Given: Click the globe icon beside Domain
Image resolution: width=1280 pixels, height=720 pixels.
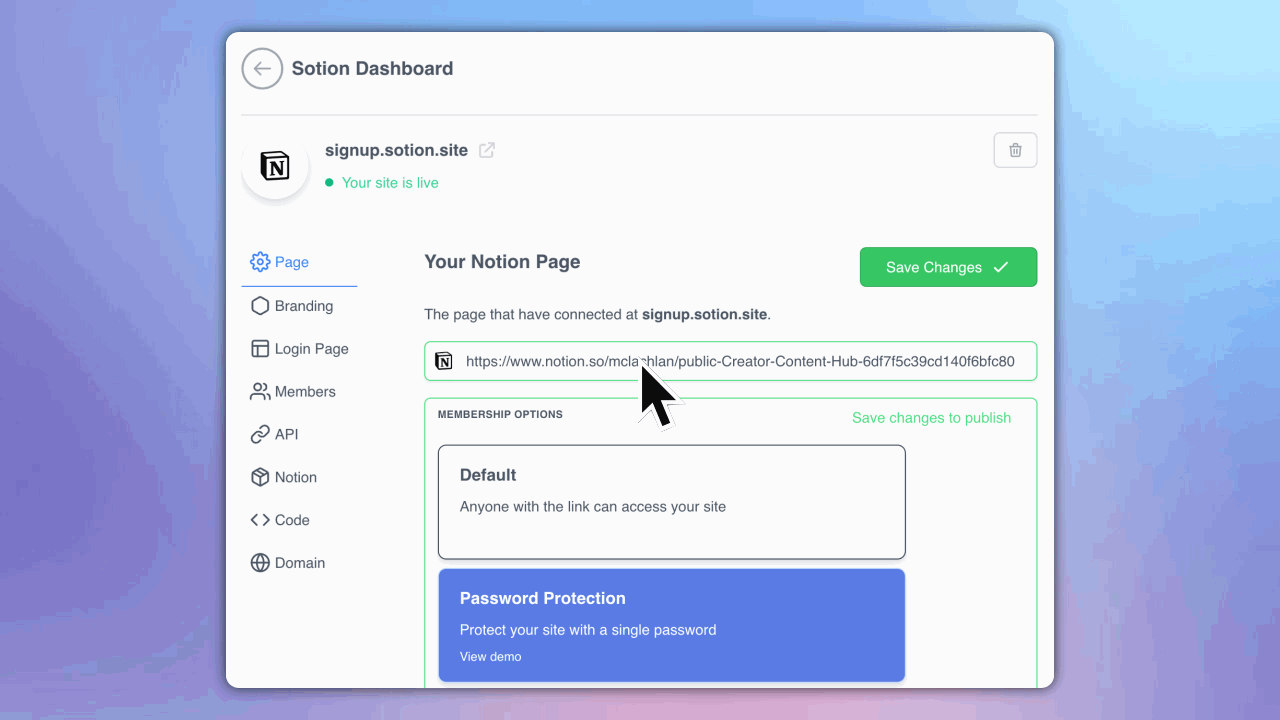Looking at the screenshot, I should point(260,563).
